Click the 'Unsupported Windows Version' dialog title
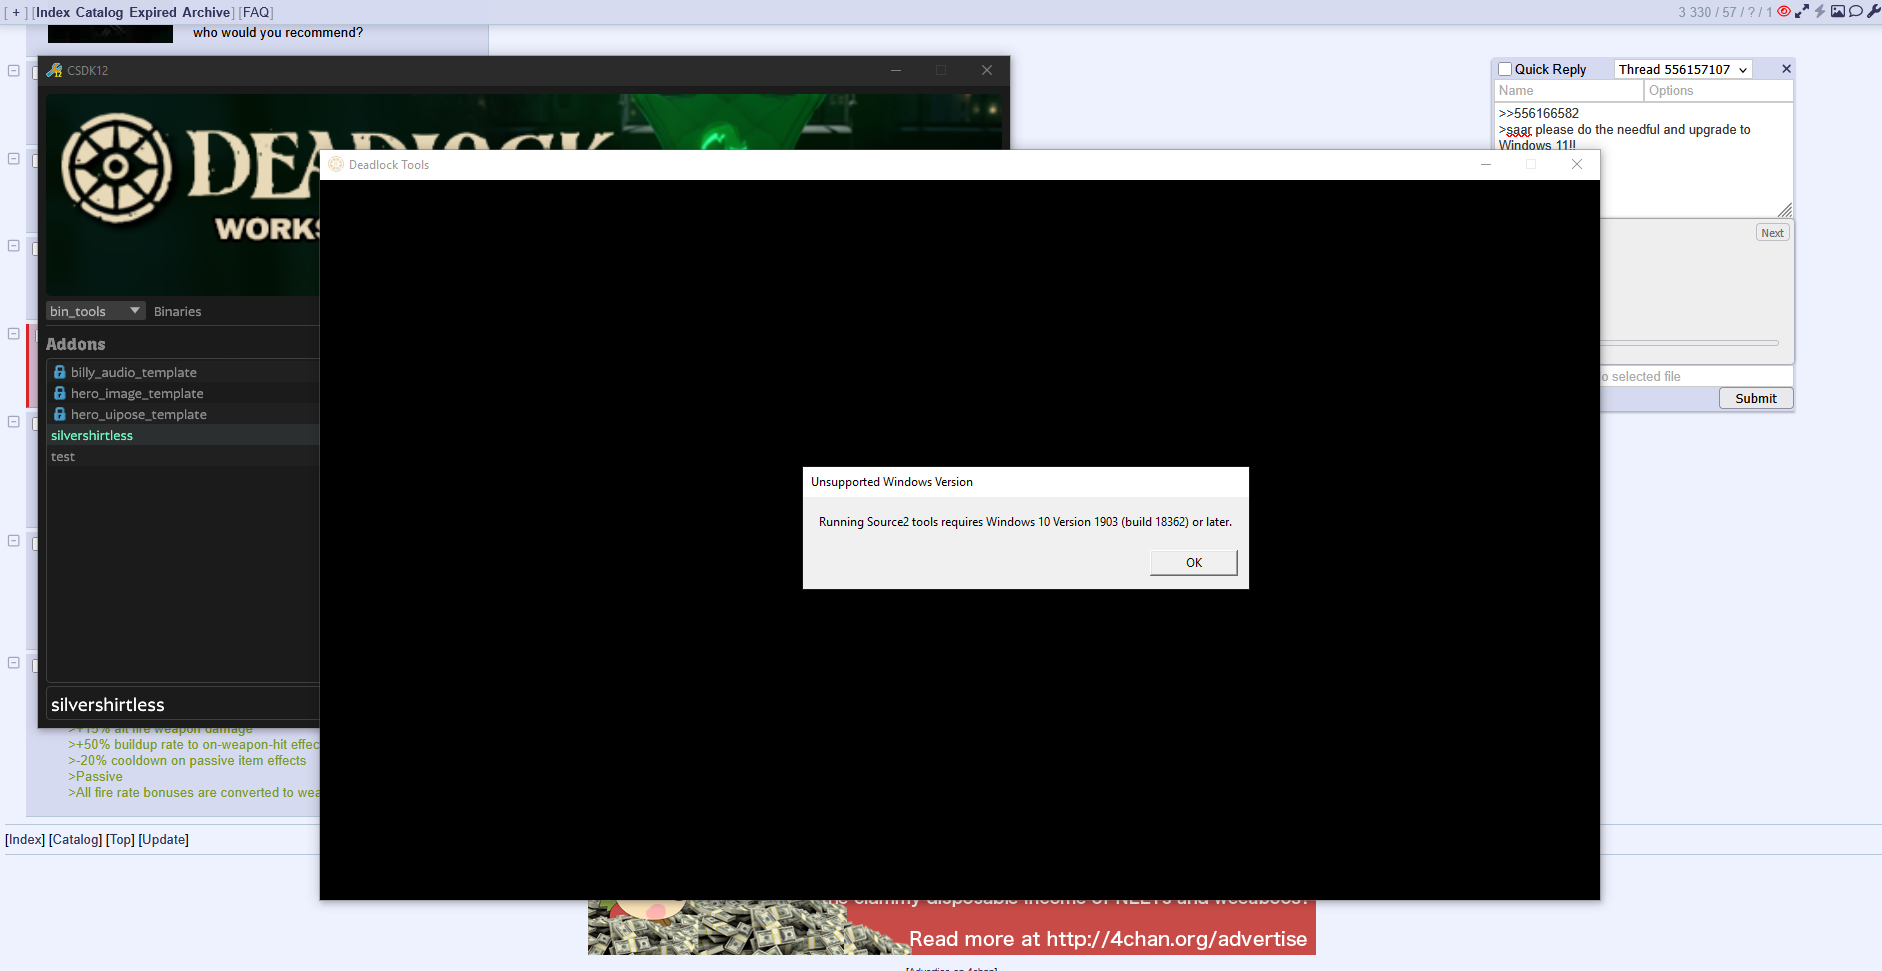 coord(892,482)
